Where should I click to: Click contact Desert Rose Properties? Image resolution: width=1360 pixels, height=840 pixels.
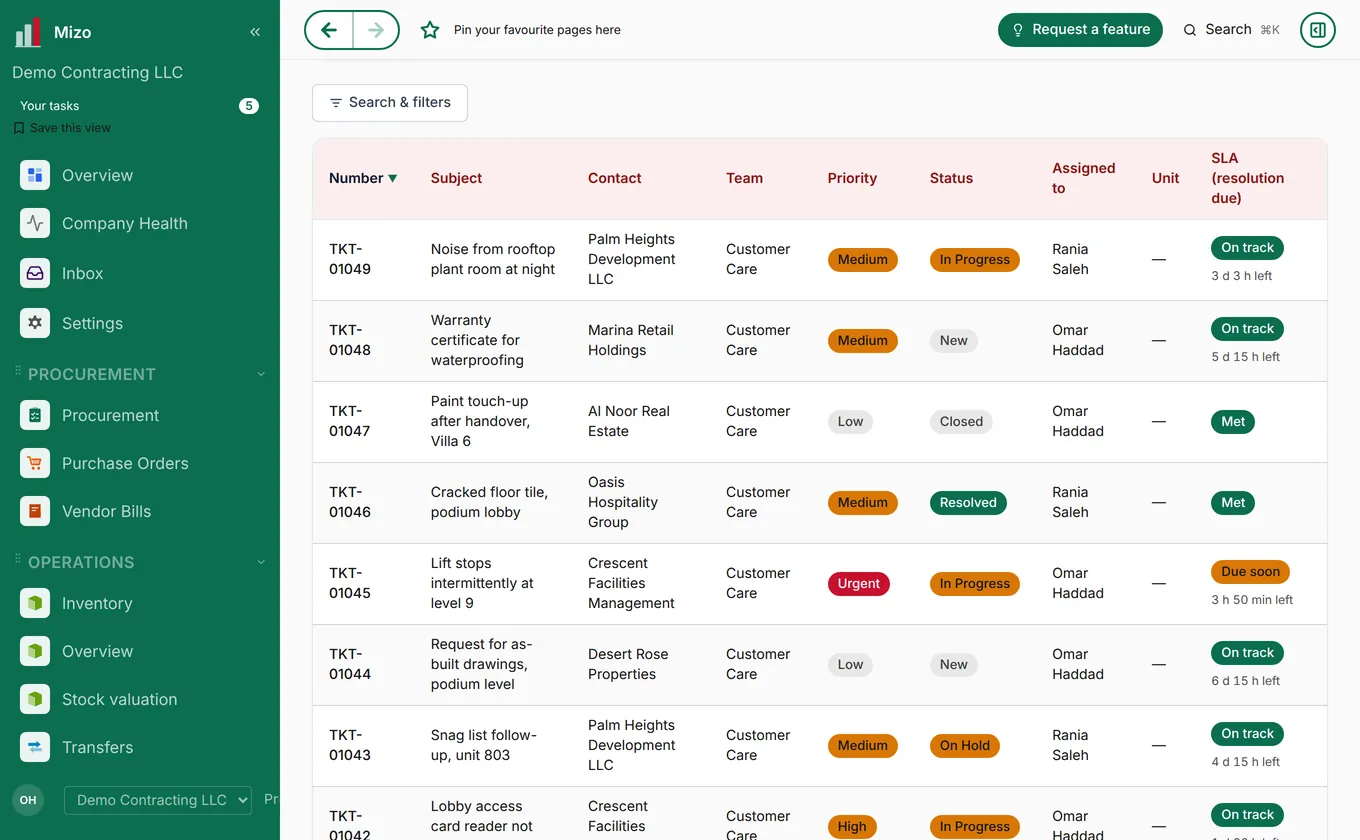tap(628, 664)
